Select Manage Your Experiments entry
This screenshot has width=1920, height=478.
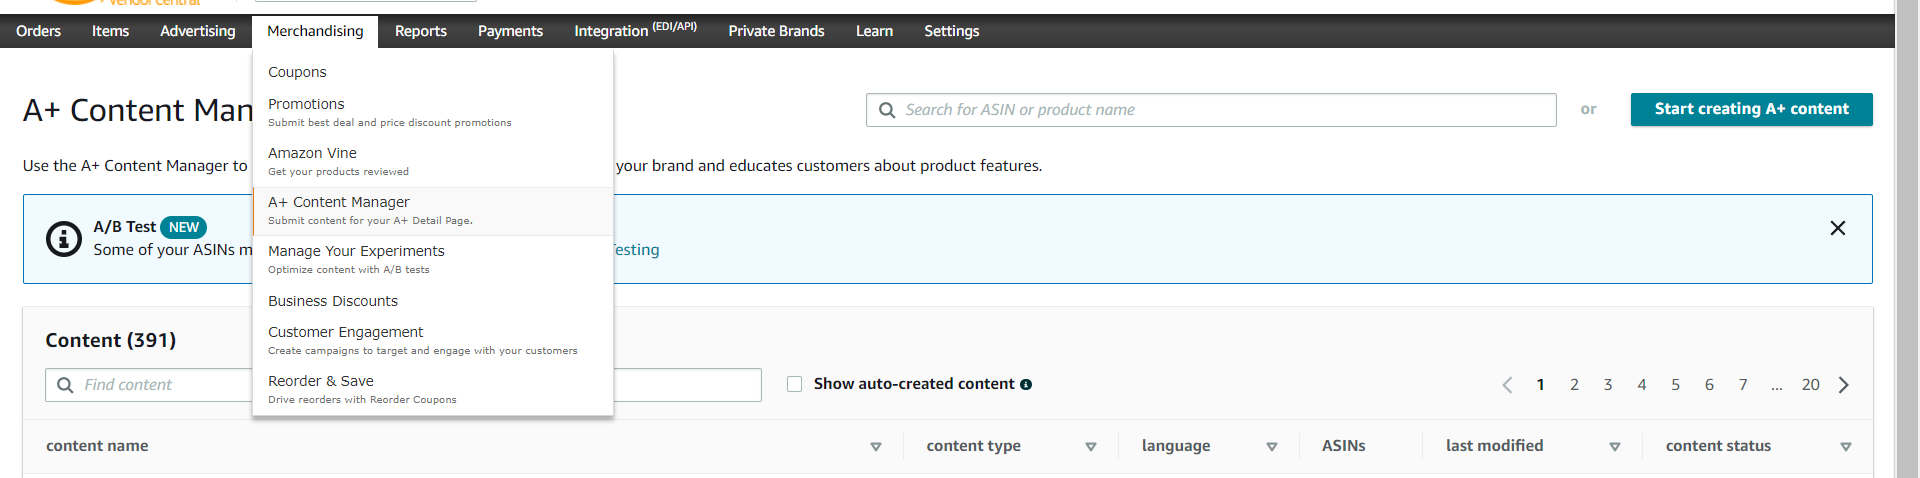tap(433, 260)
